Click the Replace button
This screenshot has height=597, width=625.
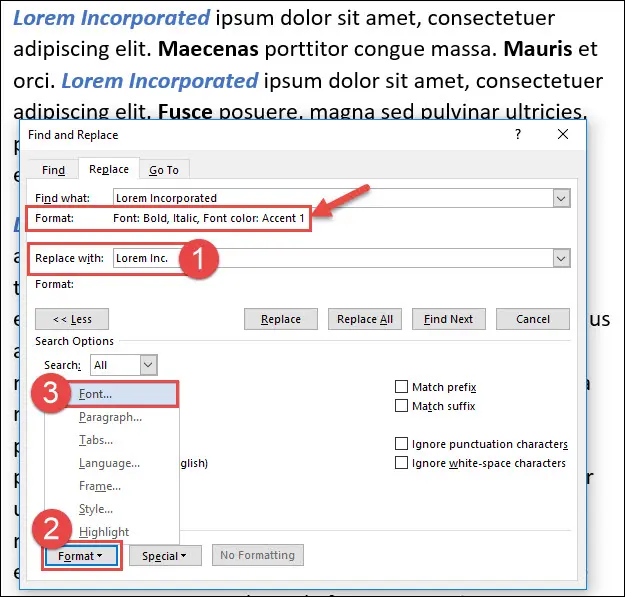tap(281, 319)
